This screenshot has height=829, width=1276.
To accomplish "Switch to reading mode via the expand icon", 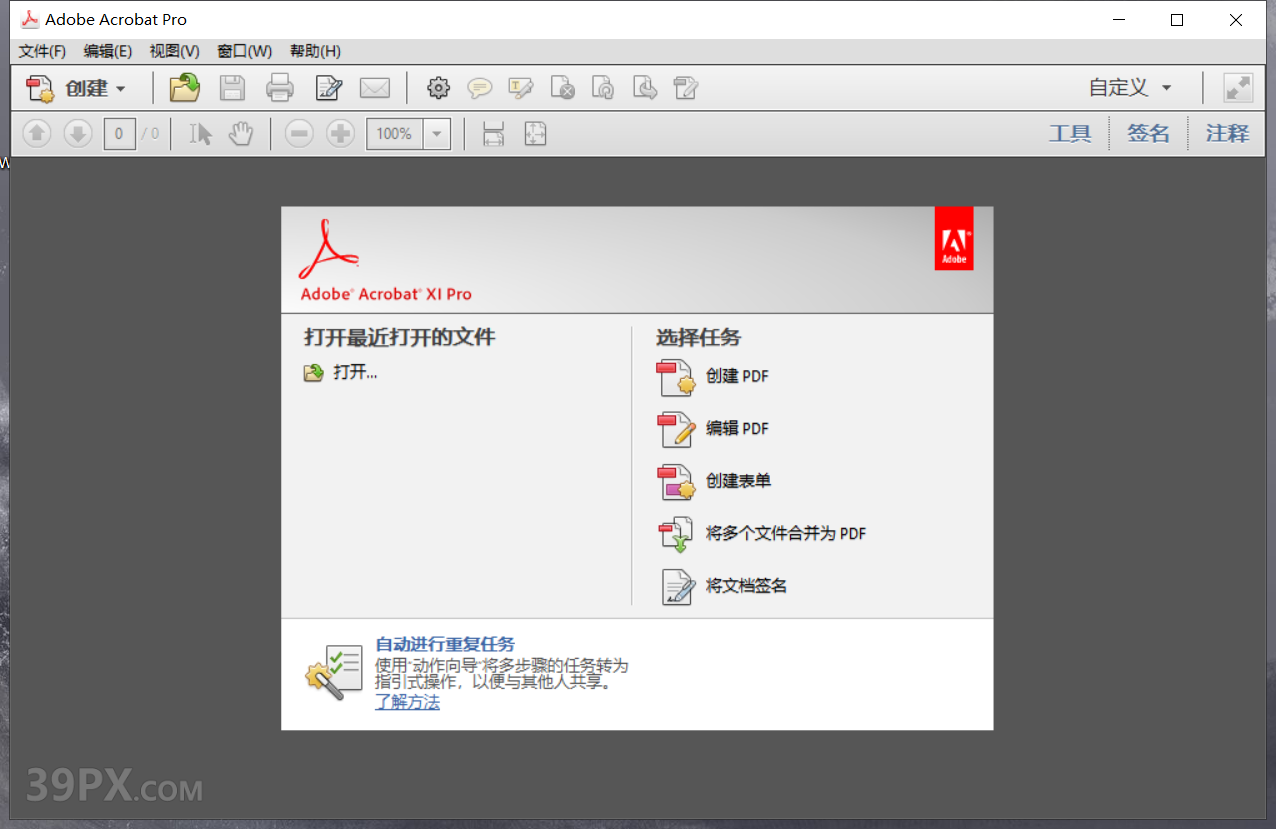I will coord(1237,88).
